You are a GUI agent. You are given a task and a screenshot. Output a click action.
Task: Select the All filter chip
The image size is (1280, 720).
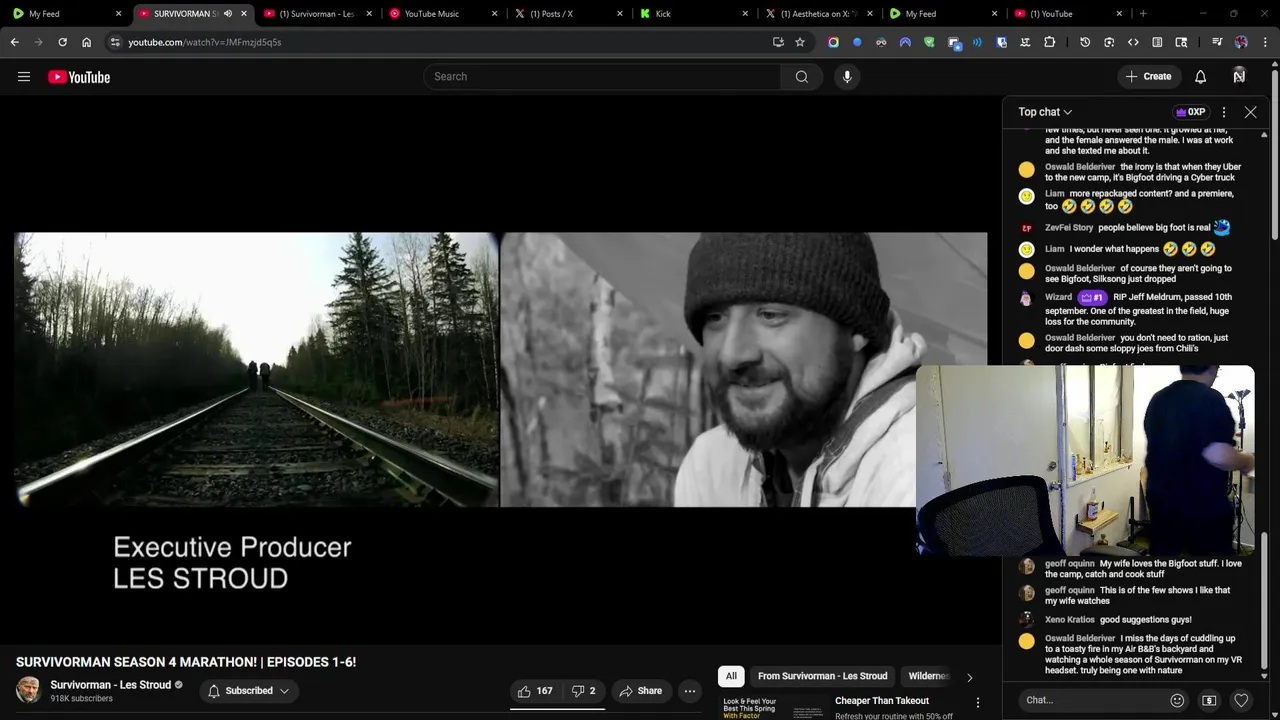pyautogui.click(x=731, y=676)
